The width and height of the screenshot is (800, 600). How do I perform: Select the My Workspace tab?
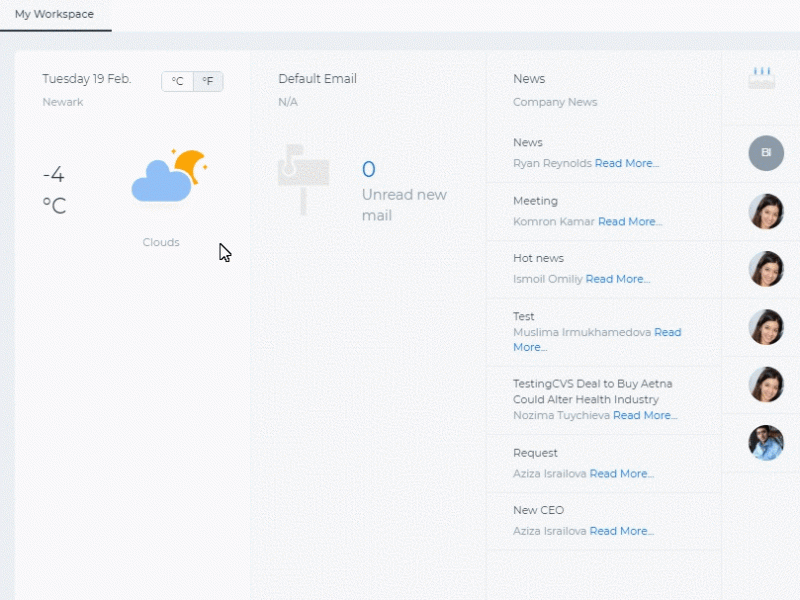coord(55,14)
